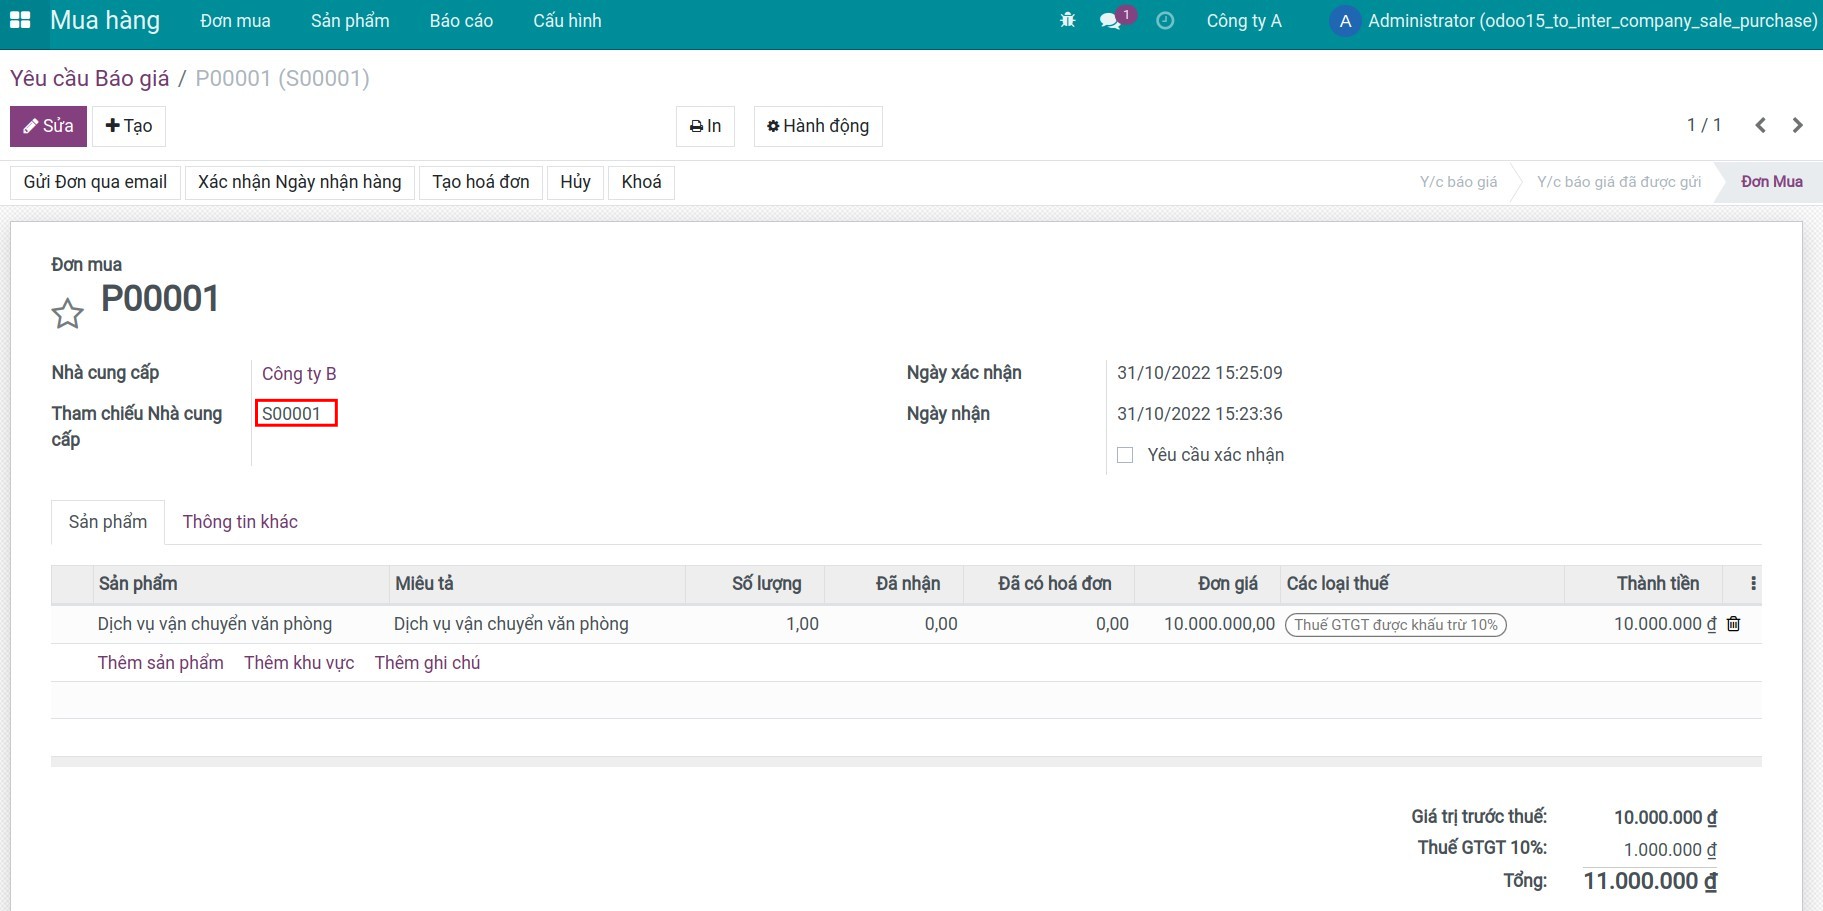Open supplier Công ty B link
This screenshot has height=911, width=1823.
pos(299,374)
